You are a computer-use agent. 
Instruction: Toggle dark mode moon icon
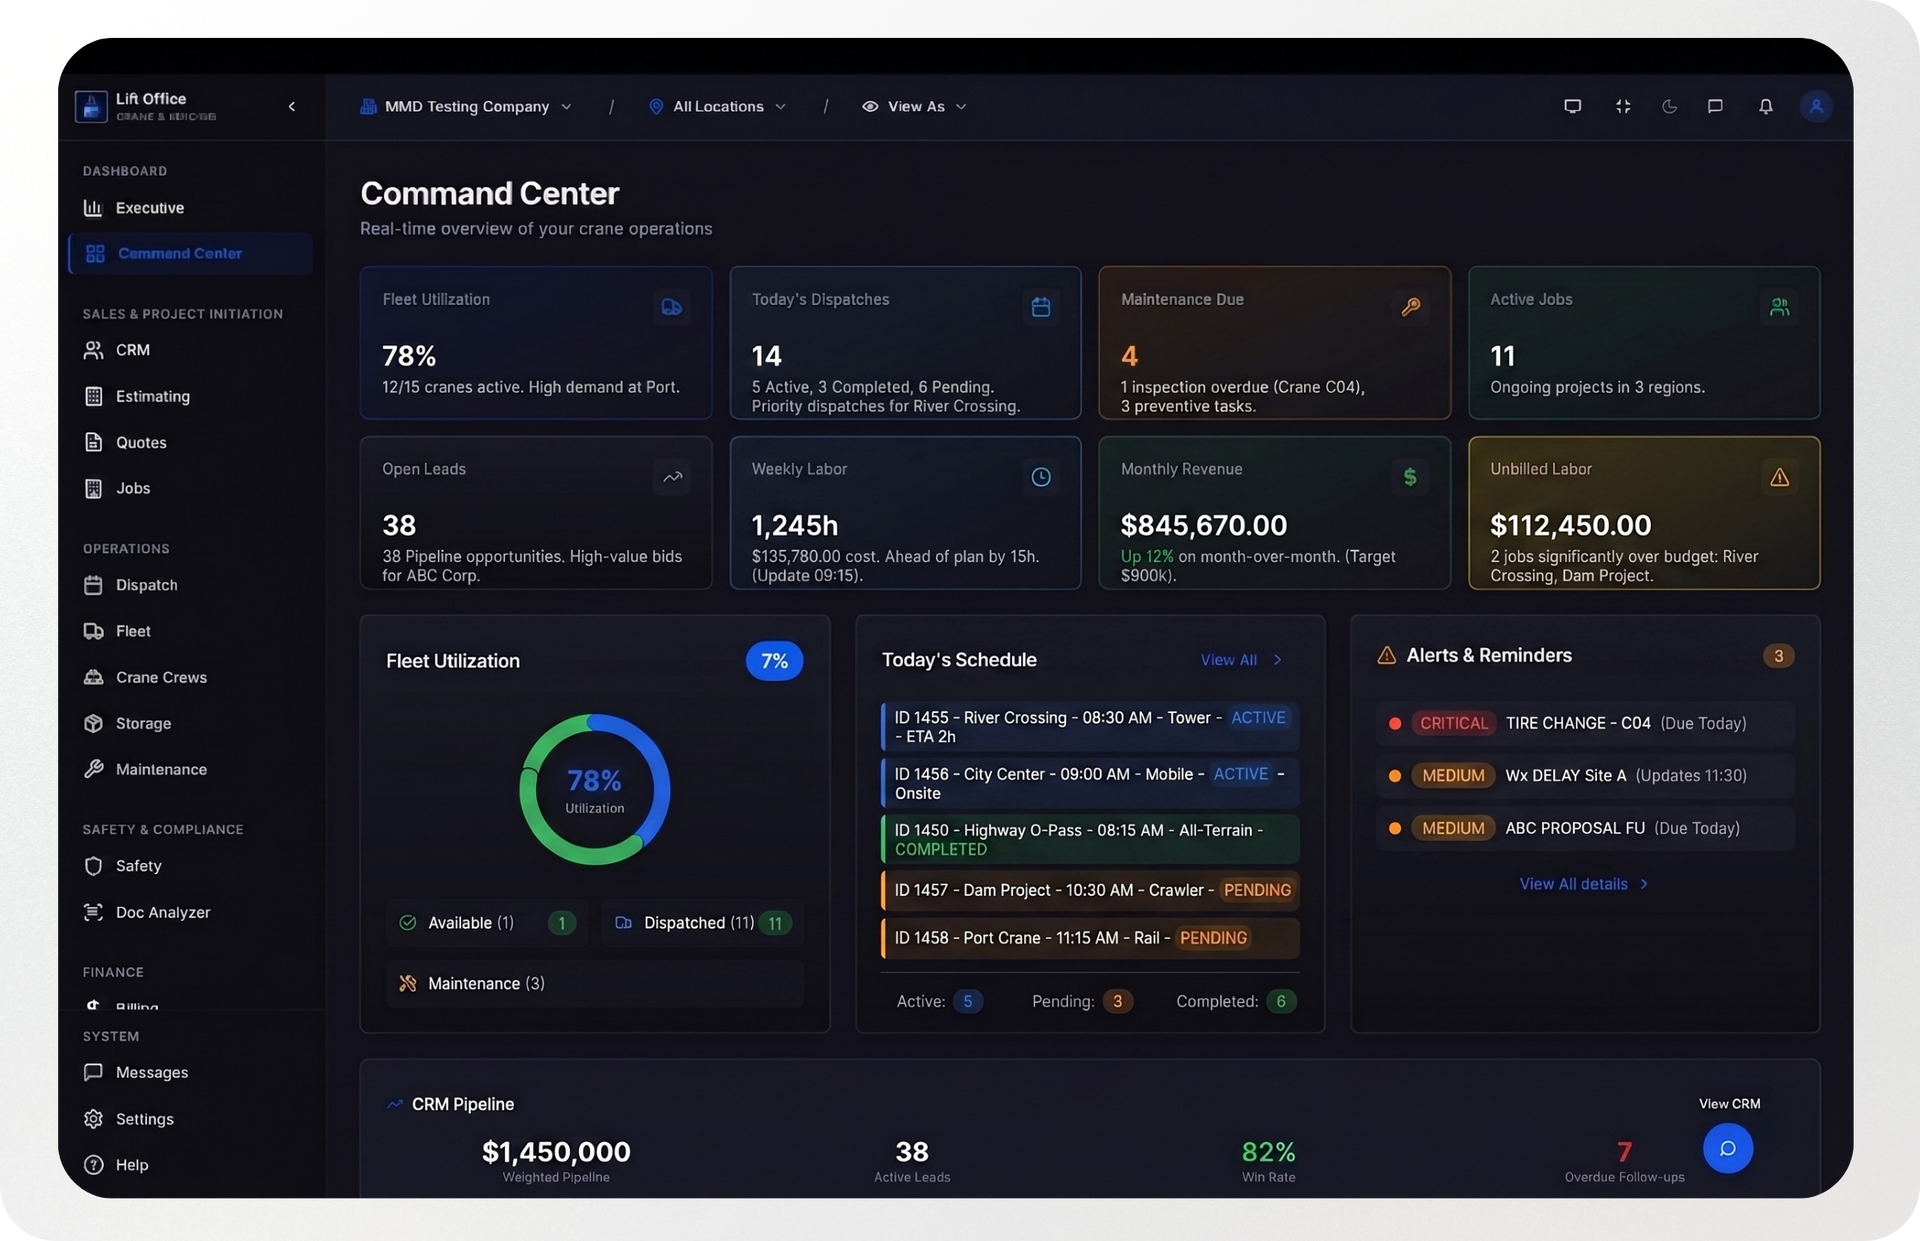[x=1670, y=106]
